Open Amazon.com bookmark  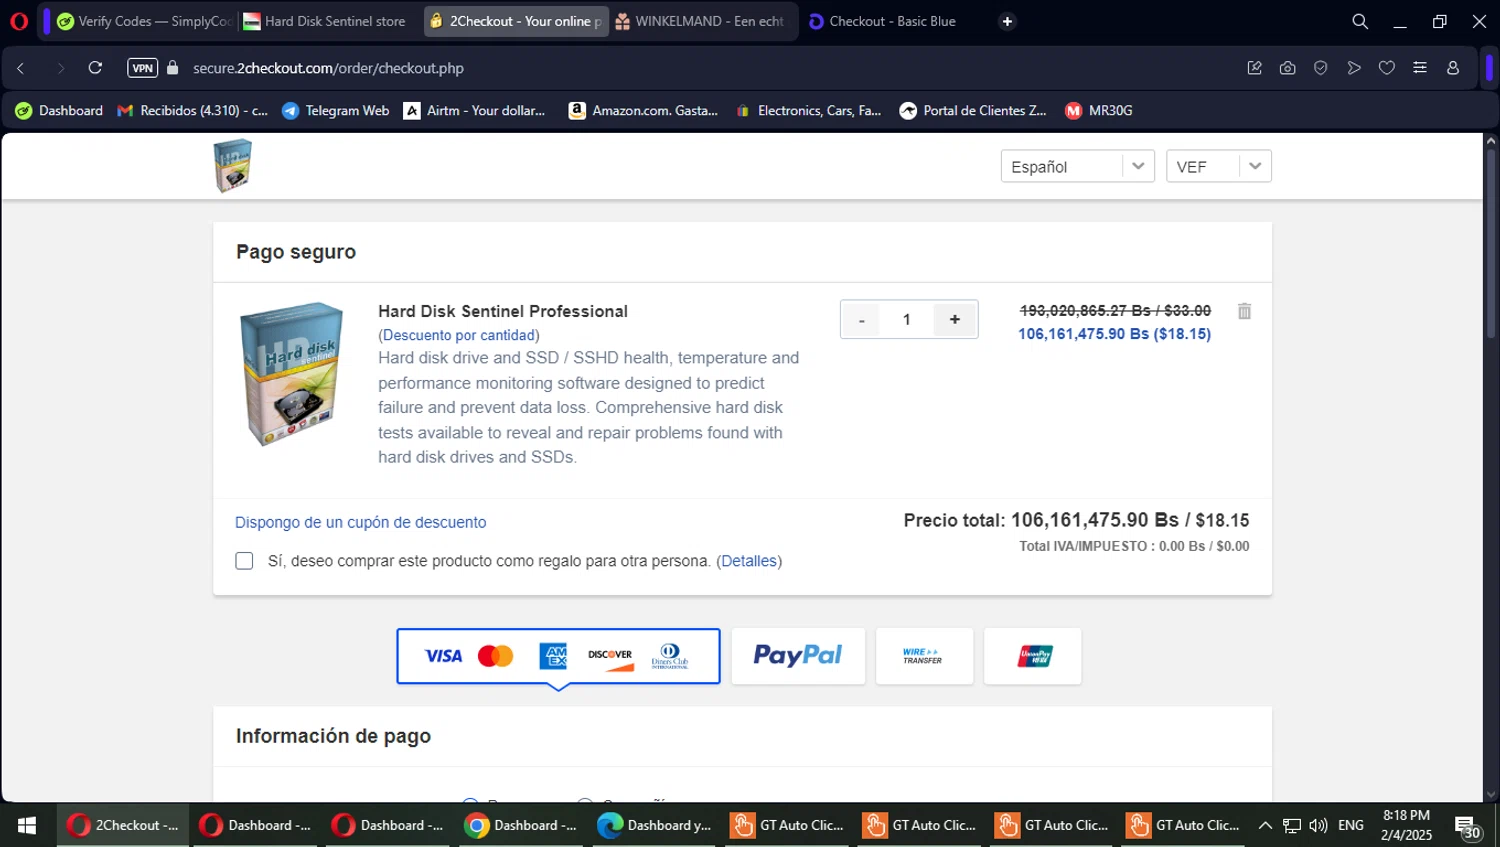tap(643, 110)
